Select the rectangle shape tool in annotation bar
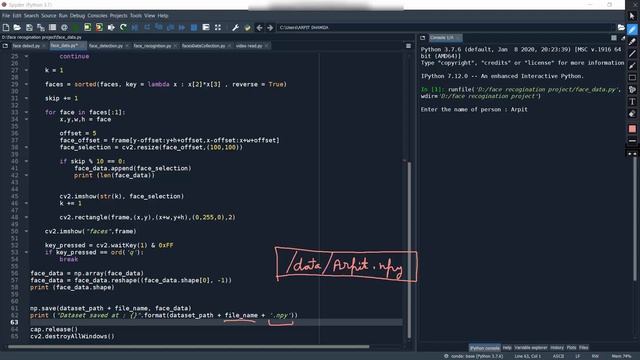Viewport: 640px width, 360px height. [x=632, y=78]
